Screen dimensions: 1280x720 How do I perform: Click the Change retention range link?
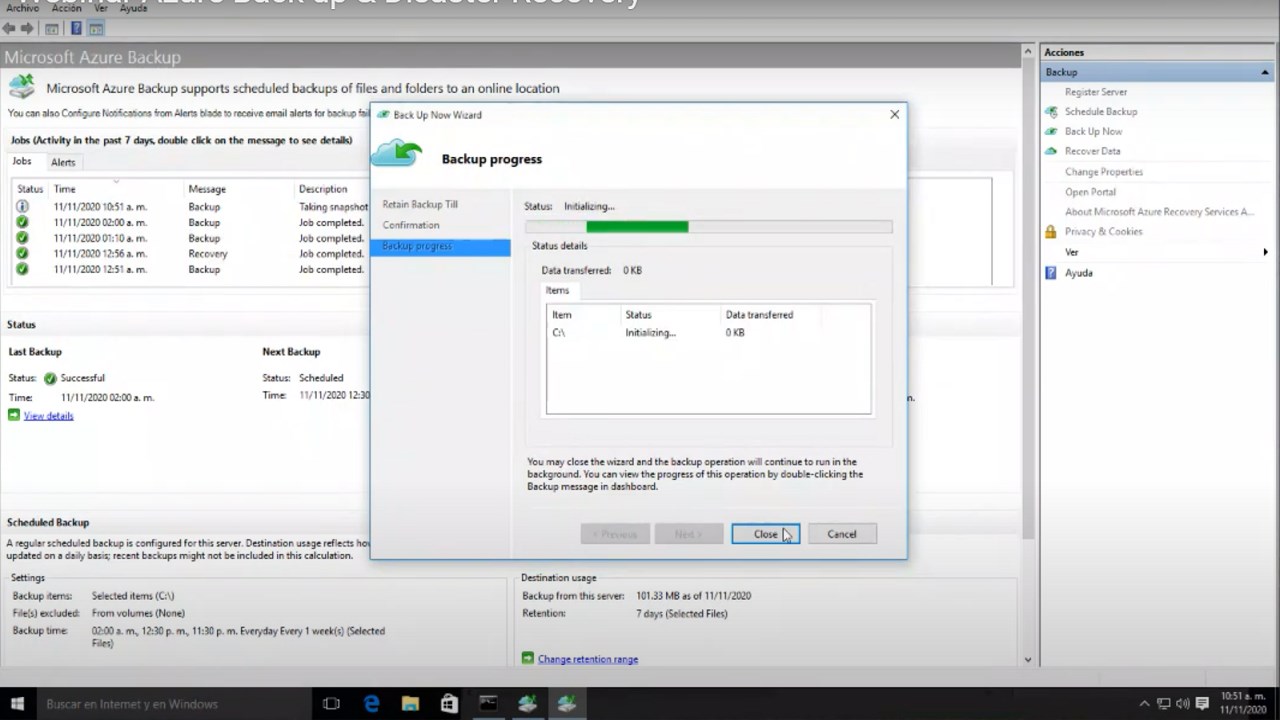coord(588,659)
